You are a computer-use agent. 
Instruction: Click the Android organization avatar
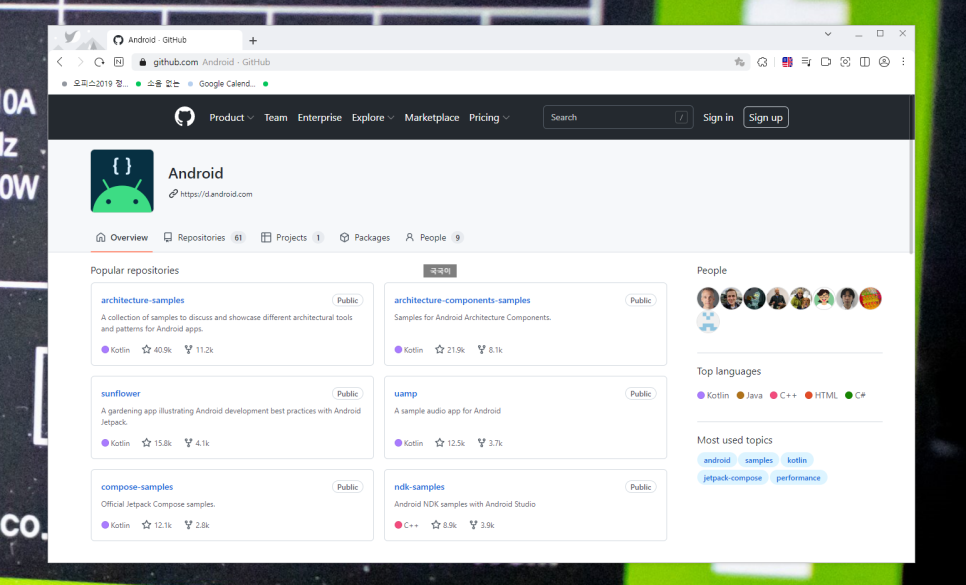pyautogui.click(x=122, y=181)
